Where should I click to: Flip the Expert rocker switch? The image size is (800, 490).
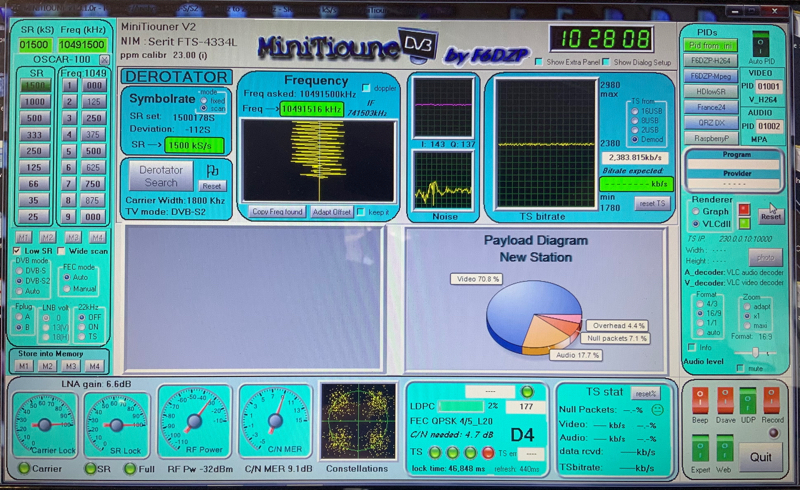[x=700, y=449]
